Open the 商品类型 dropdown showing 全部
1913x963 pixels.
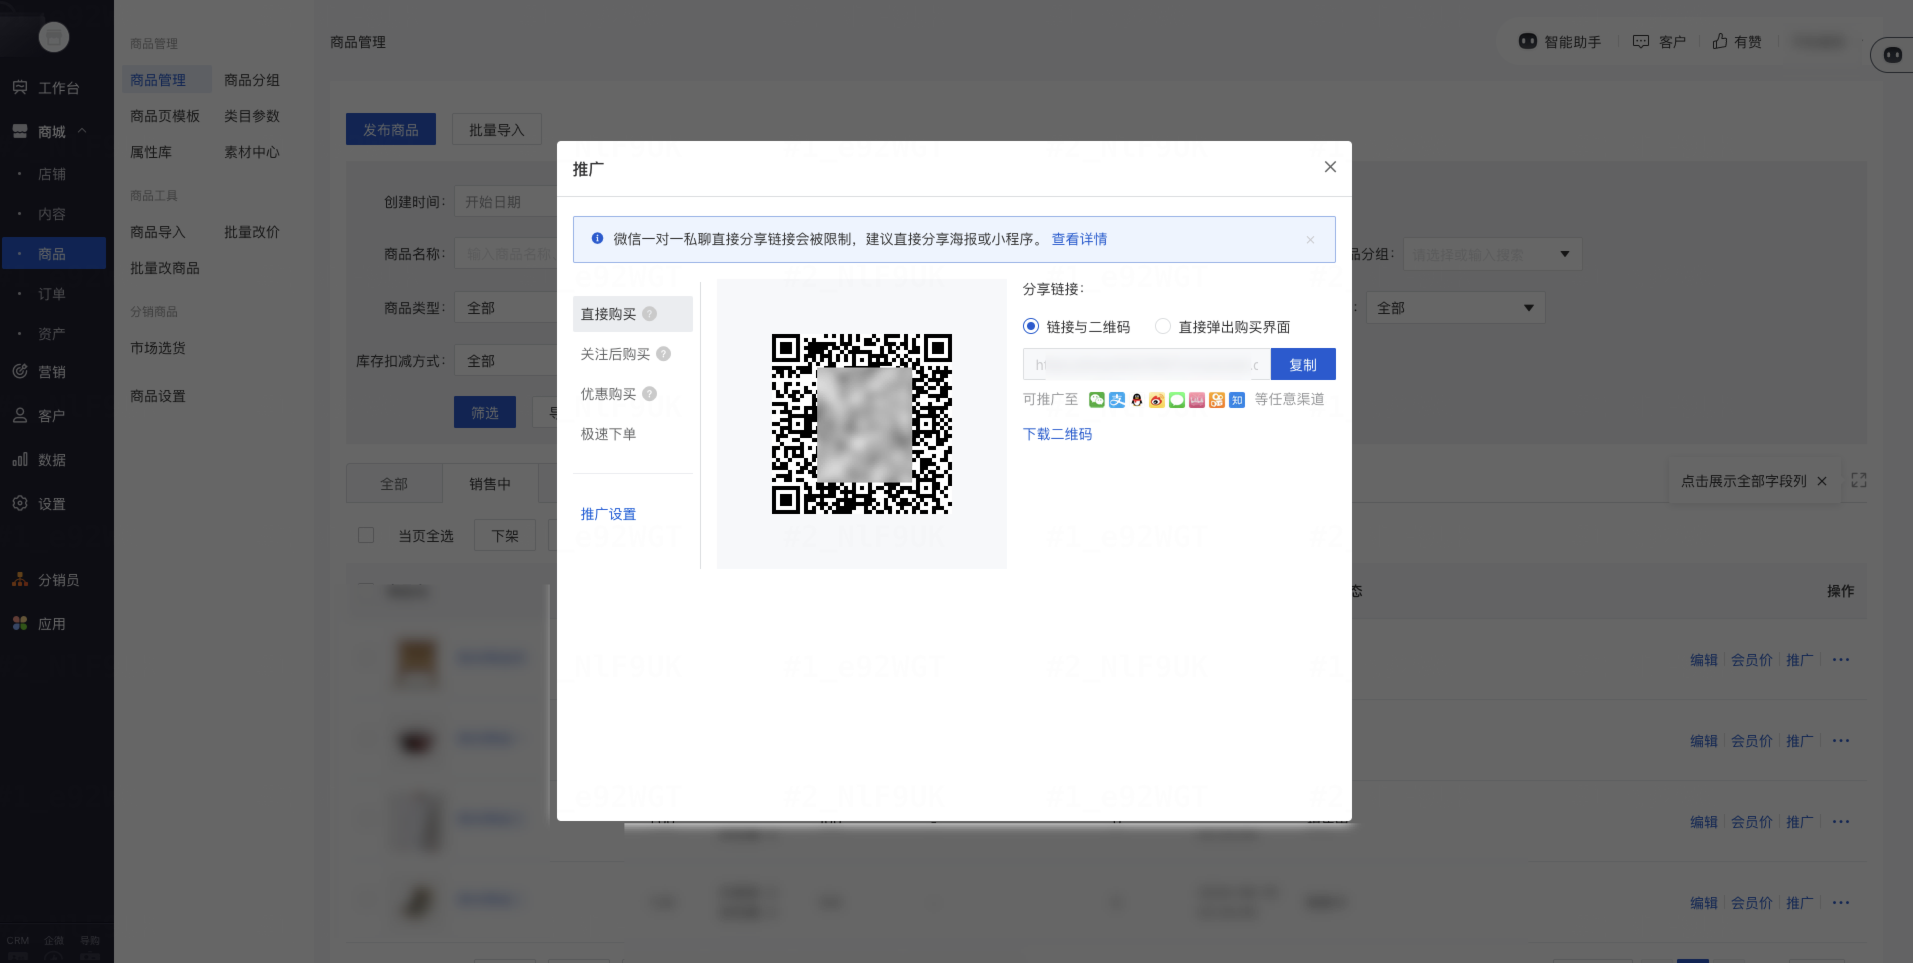click(506, 308)
